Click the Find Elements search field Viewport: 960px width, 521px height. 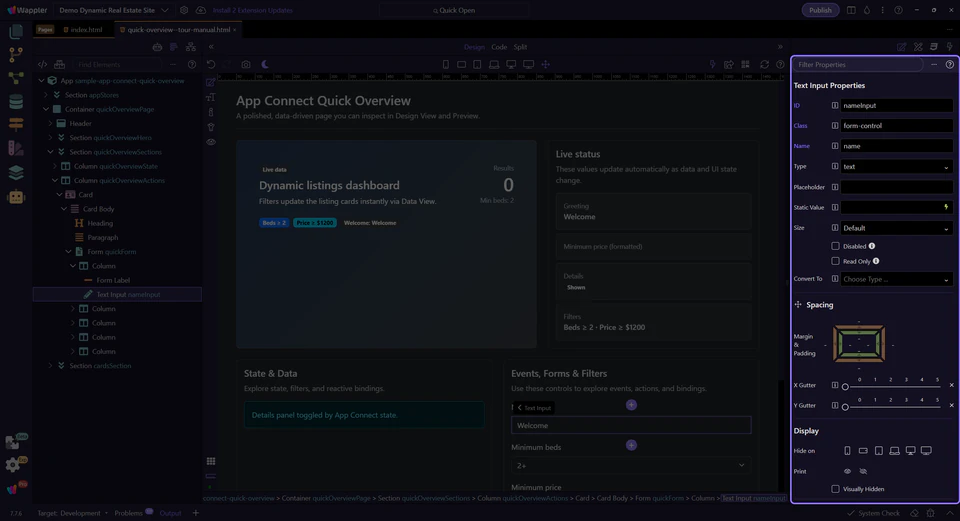point(116,64)
